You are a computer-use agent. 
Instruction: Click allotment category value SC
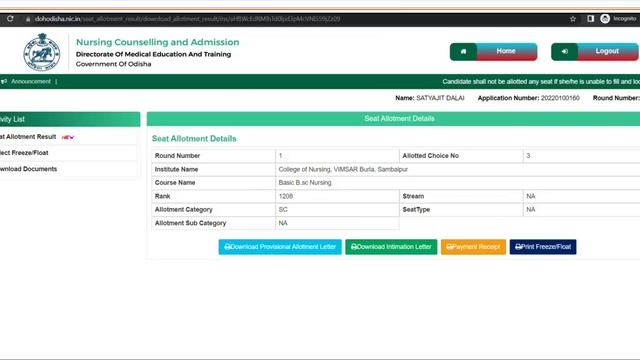tap(283, 210)
